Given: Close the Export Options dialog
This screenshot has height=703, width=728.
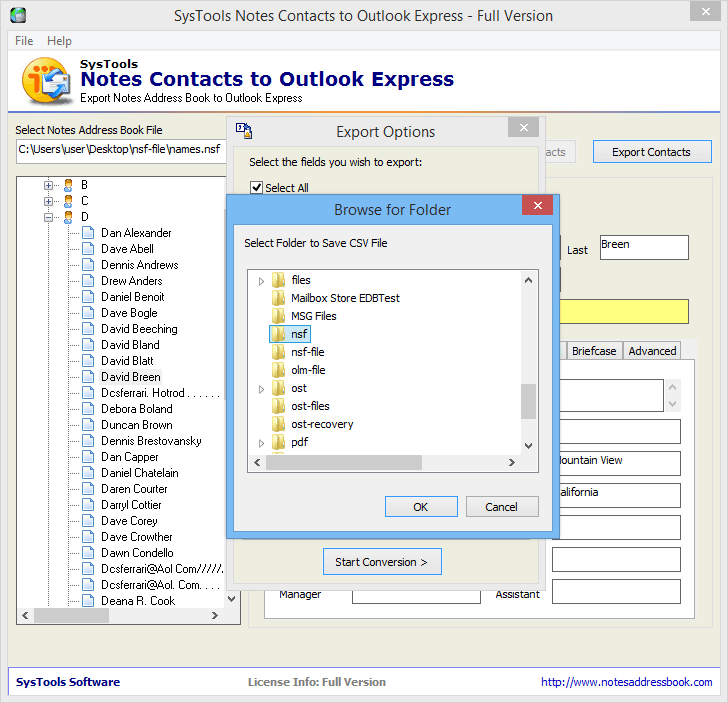Looking at the screenshot, I should pyautogui.click(x=523, y=127).
